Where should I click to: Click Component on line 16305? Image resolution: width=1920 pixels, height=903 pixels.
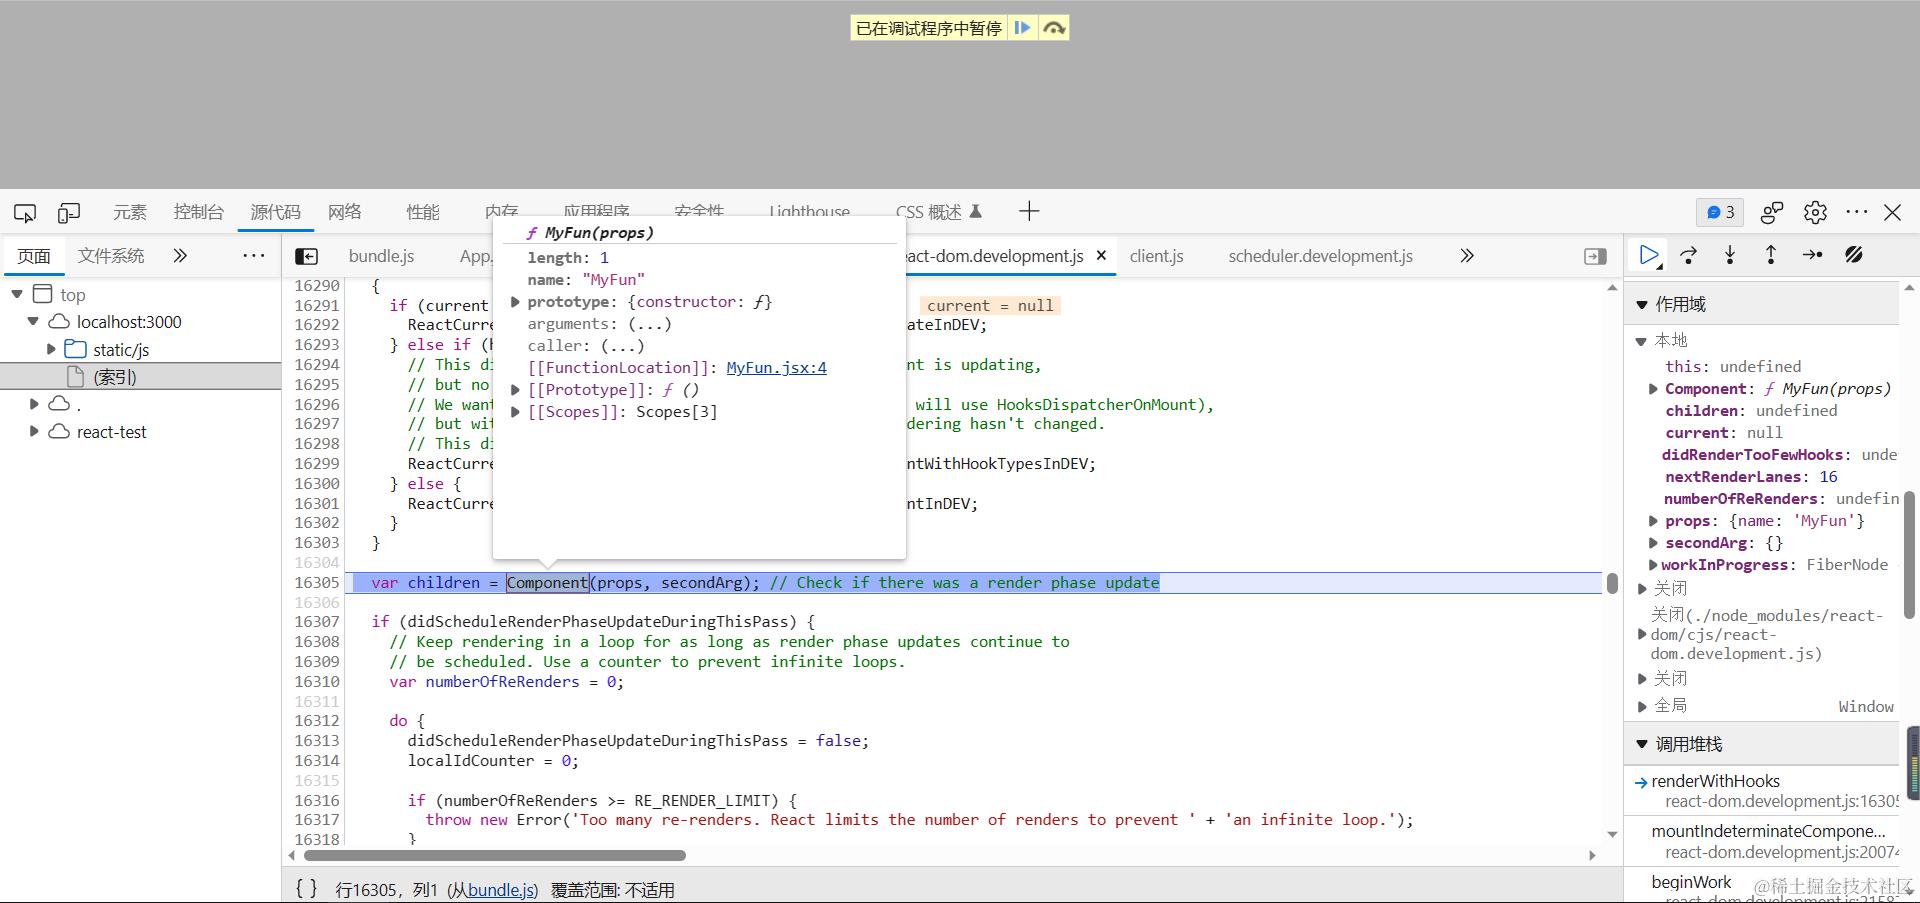pos(547,583)
